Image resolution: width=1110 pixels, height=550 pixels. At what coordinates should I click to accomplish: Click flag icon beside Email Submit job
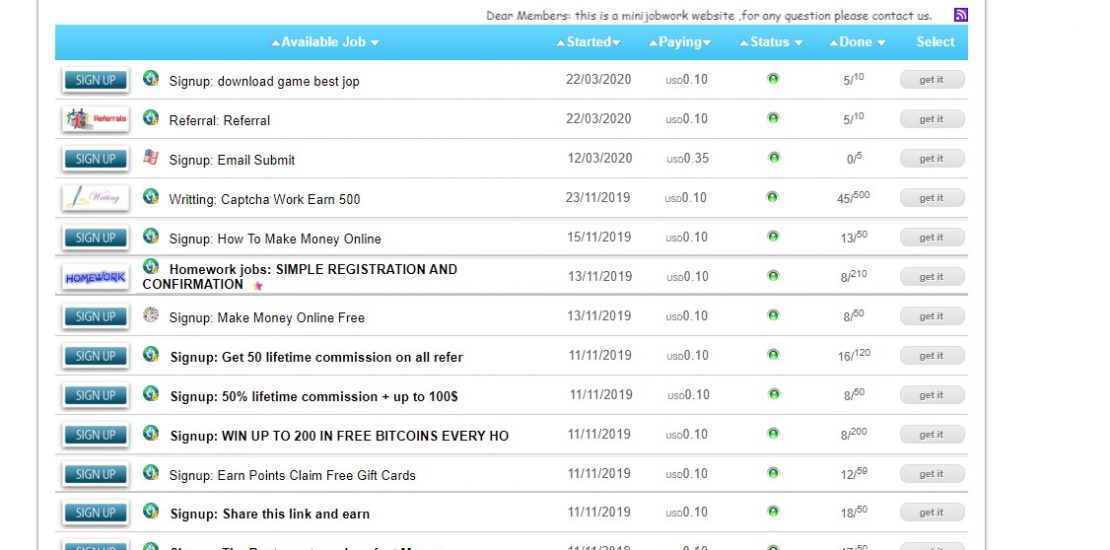pyautogui.click(x=151, y=157)
